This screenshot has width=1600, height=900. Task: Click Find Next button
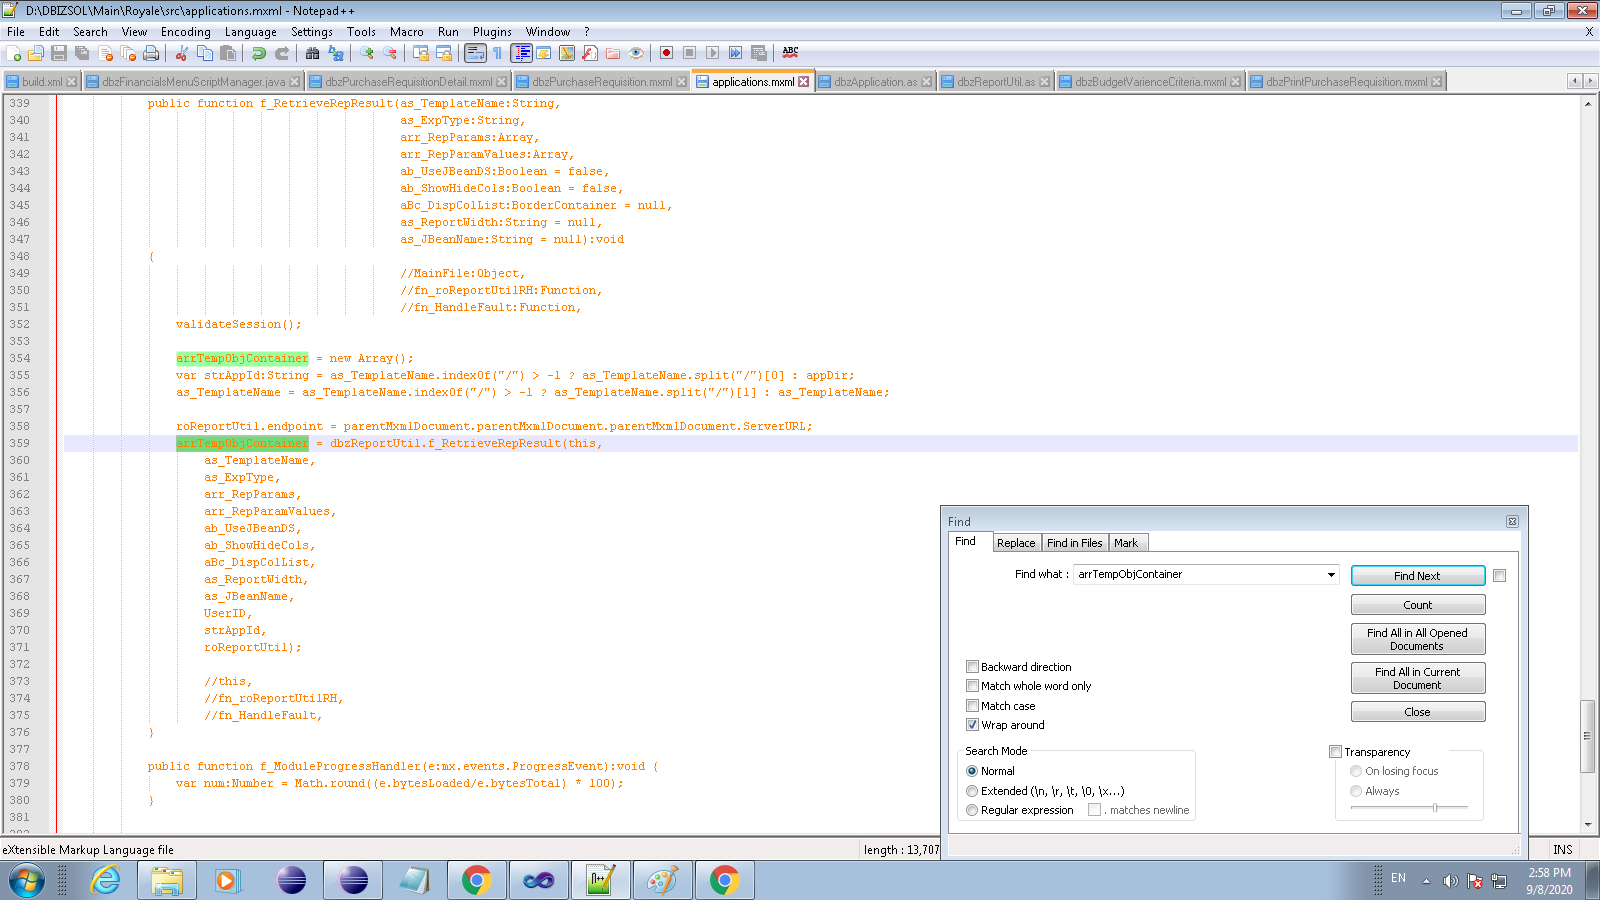(x=1417, y=576)
